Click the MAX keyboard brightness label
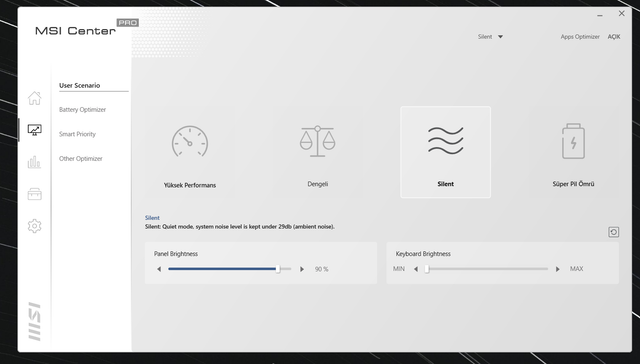640x364 pixels. (576, 269)
